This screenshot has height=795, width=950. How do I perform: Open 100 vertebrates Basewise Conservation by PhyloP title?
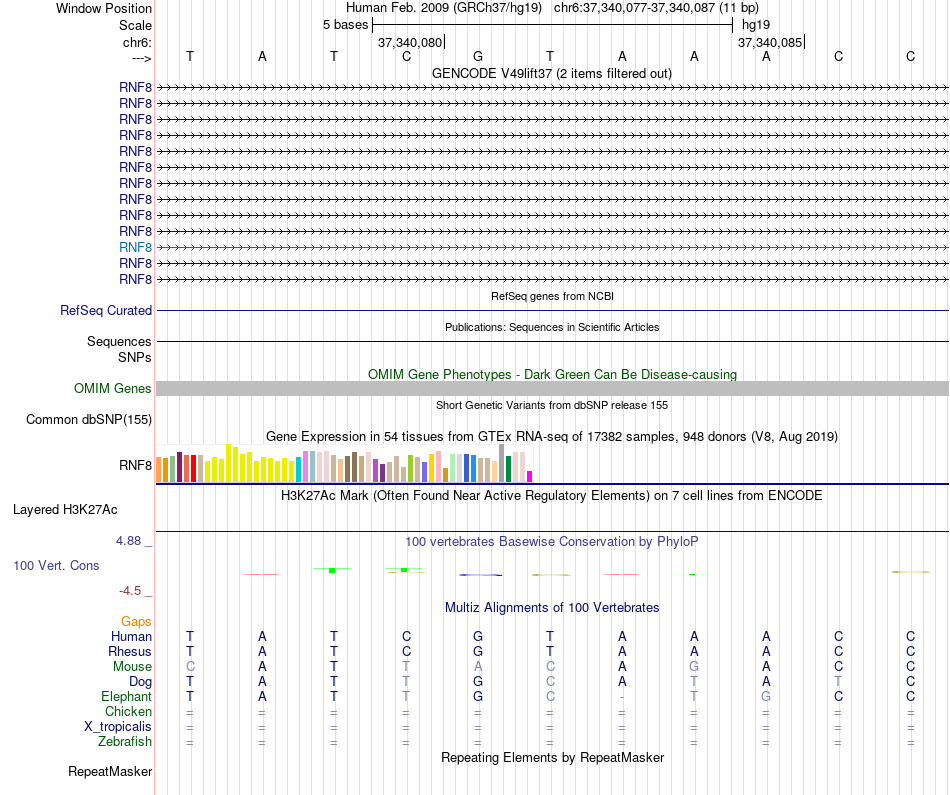point(552,542)
